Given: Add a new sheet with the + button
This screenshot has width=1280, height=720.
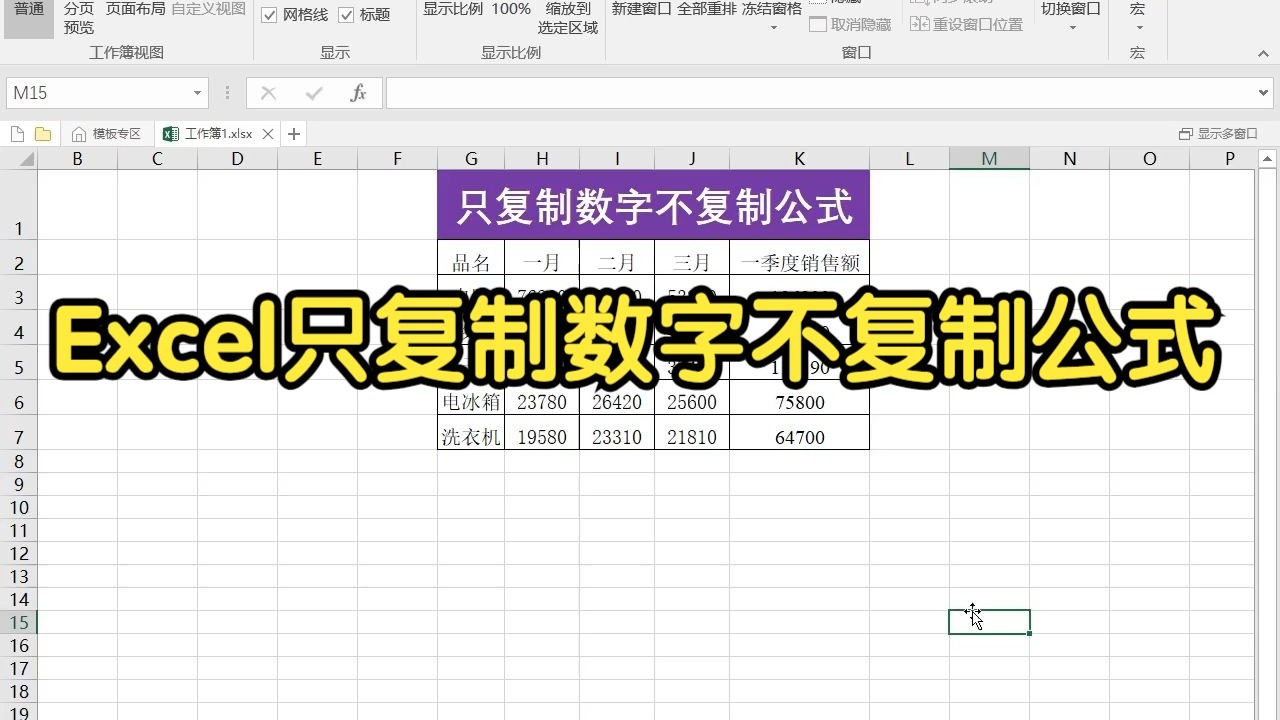Looking at the screenshot, I should (x=291, y=133).
